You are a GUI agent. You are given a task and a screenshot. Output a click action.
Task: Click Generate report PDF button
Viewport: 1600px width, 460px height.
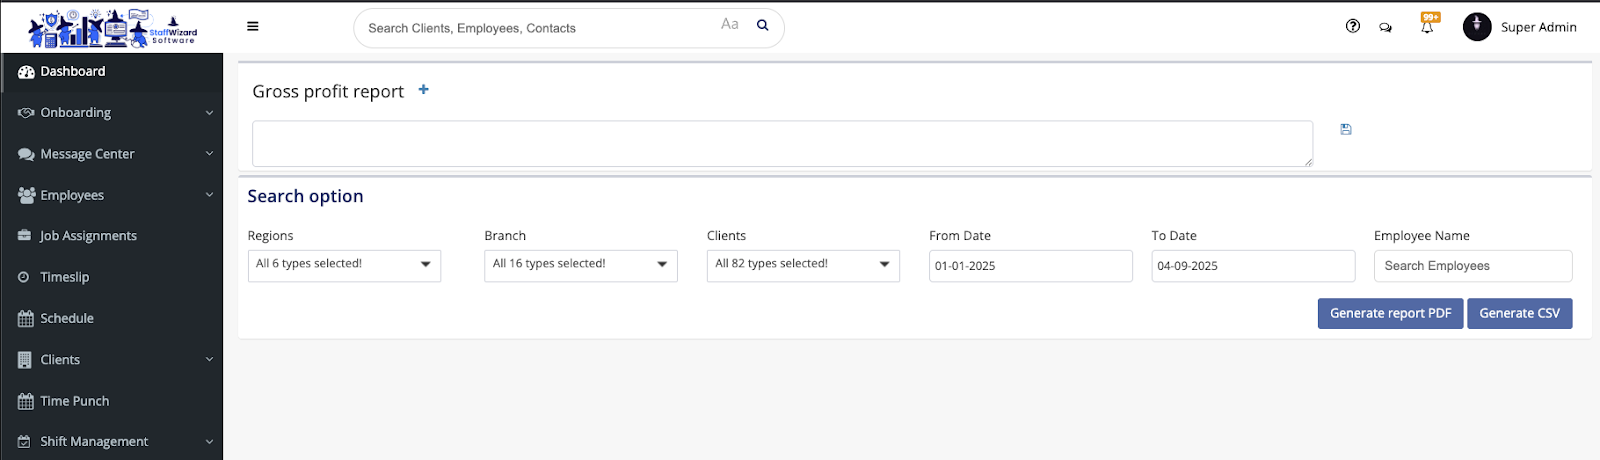[x=1390, y=314]
